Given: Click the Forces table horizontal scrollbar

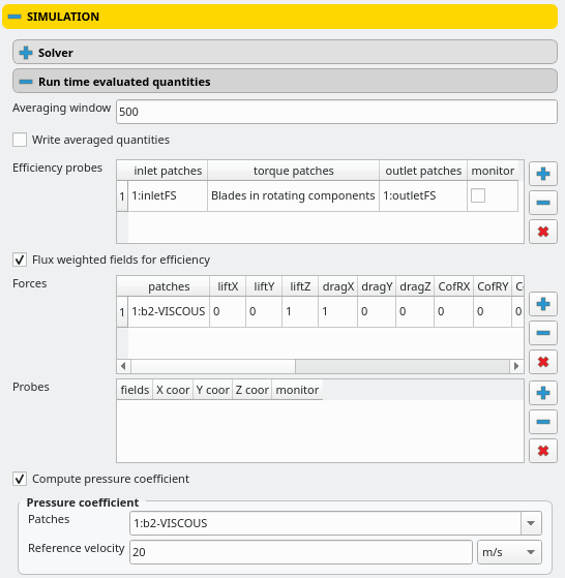Looking at the screenshot, I should click(320, 366).
